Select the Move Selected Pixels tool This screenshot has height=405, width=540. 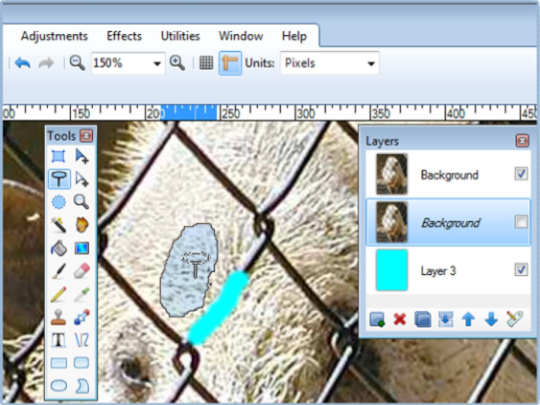(x=82, y=156)
